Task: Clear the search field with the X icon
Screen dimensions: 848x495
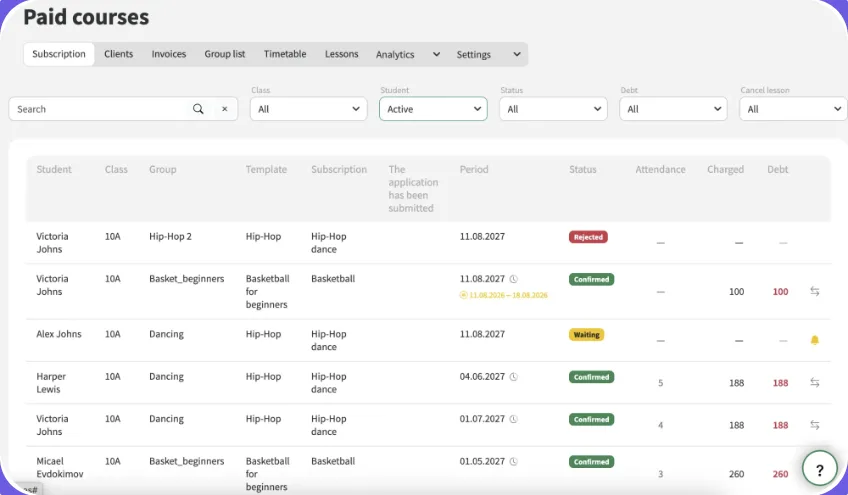Action: pyautogui.click(x=224, y=109)
